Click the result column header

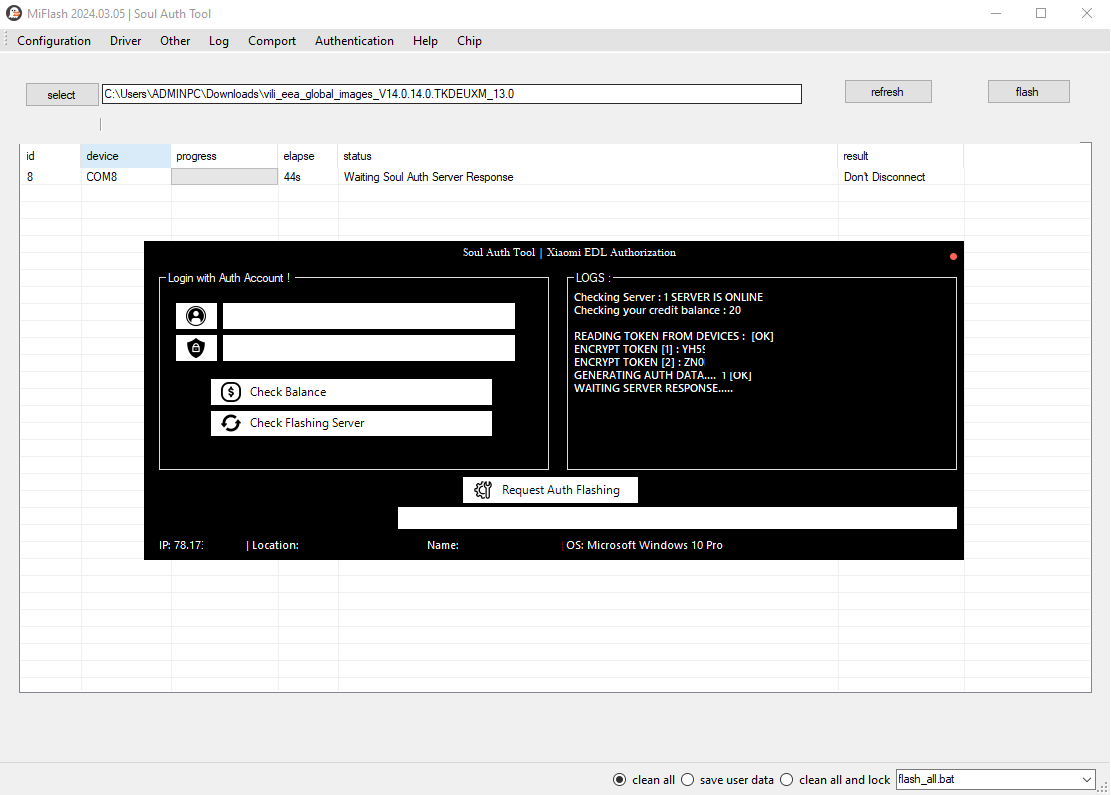coord(901,156)
